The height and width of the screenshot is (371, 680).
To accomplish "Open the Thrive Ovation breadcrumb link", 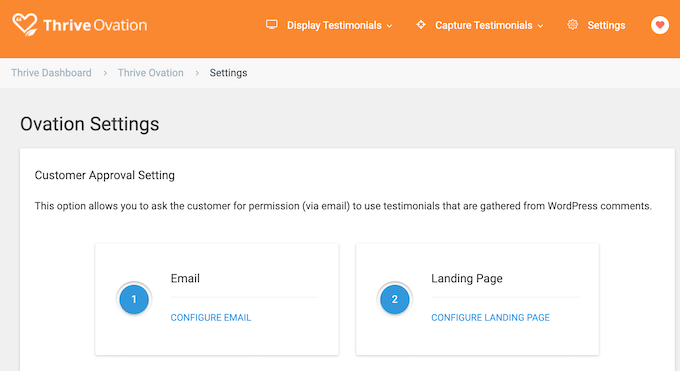I will coord(150,73).
